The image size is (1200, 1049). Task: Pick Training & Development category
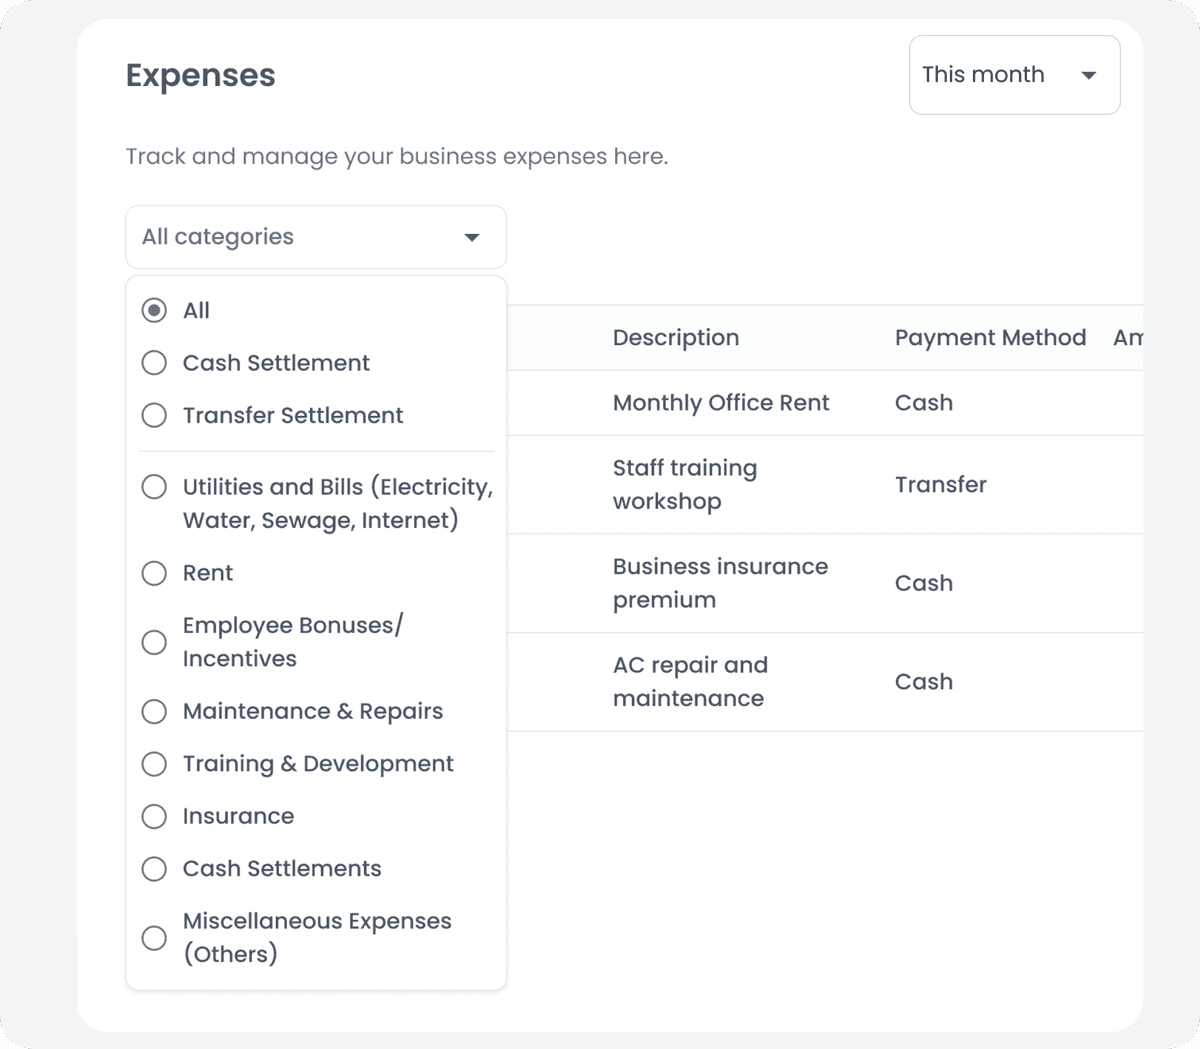154,764
